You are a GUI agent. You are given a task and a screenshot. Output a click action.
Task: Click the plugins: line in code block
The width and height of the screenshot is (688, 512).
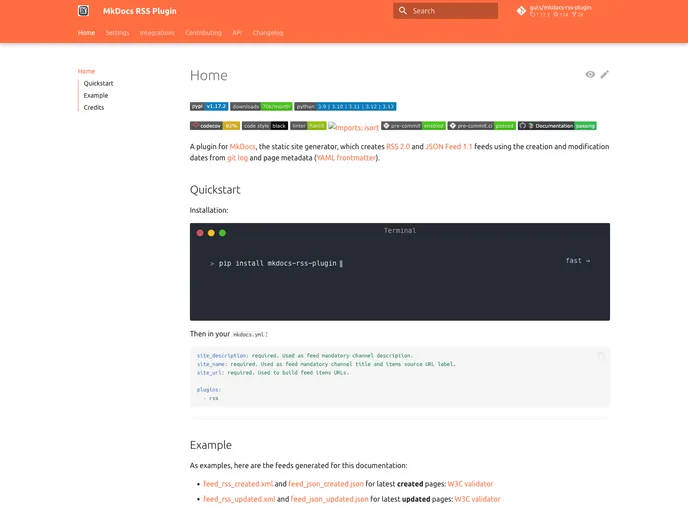click(209, 390)
